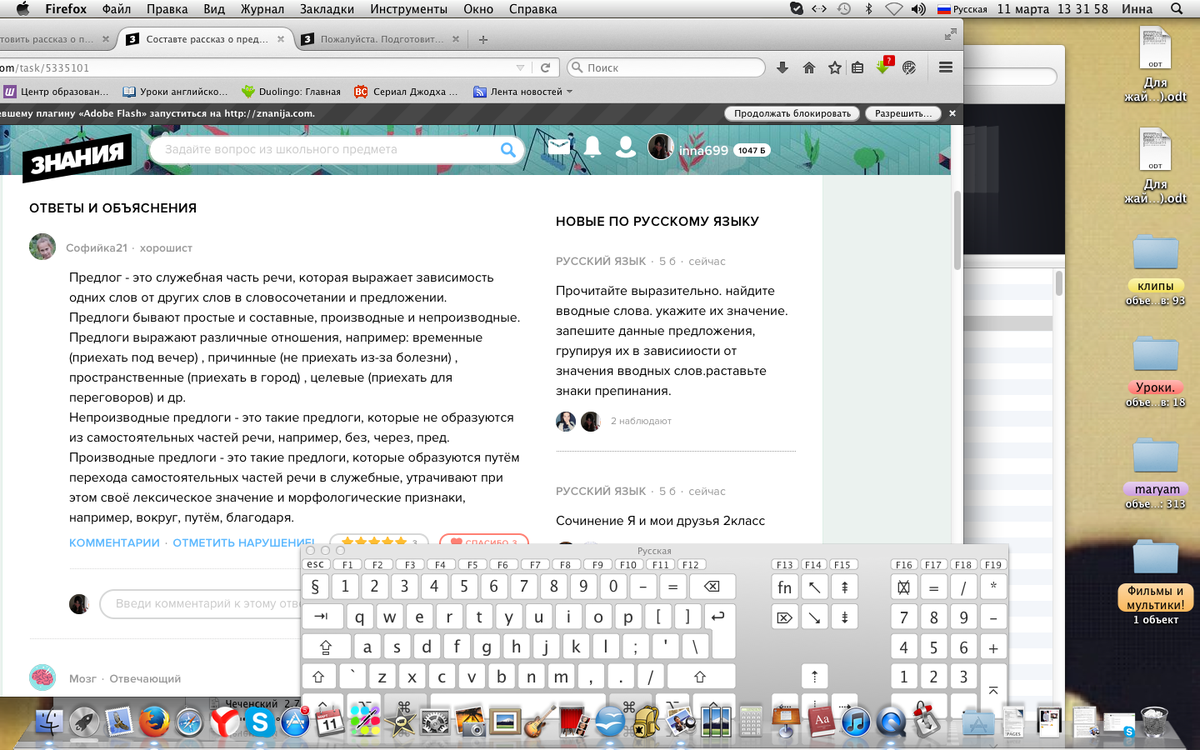Open QuickTime Player in the Dock
The height and width of the screenshot is (750, 1200).
(890, 721)
